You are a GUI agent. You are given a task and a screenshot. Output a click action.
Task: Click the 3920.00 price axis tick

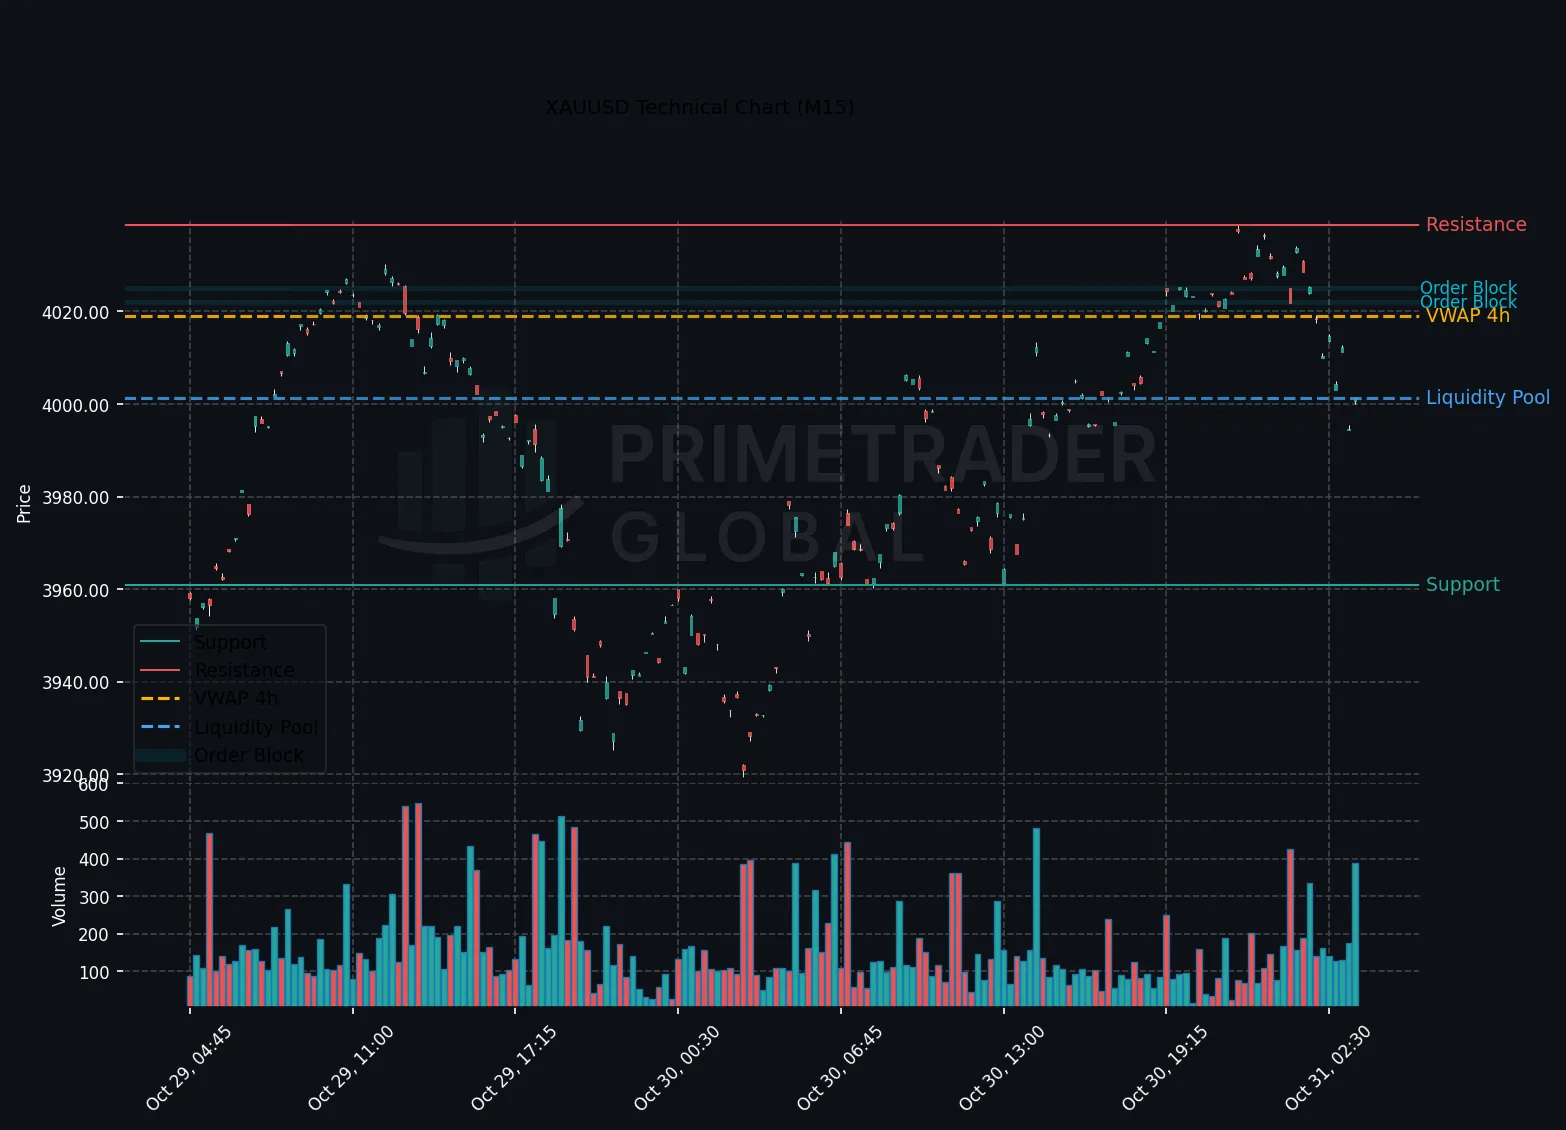coord(76,775)
